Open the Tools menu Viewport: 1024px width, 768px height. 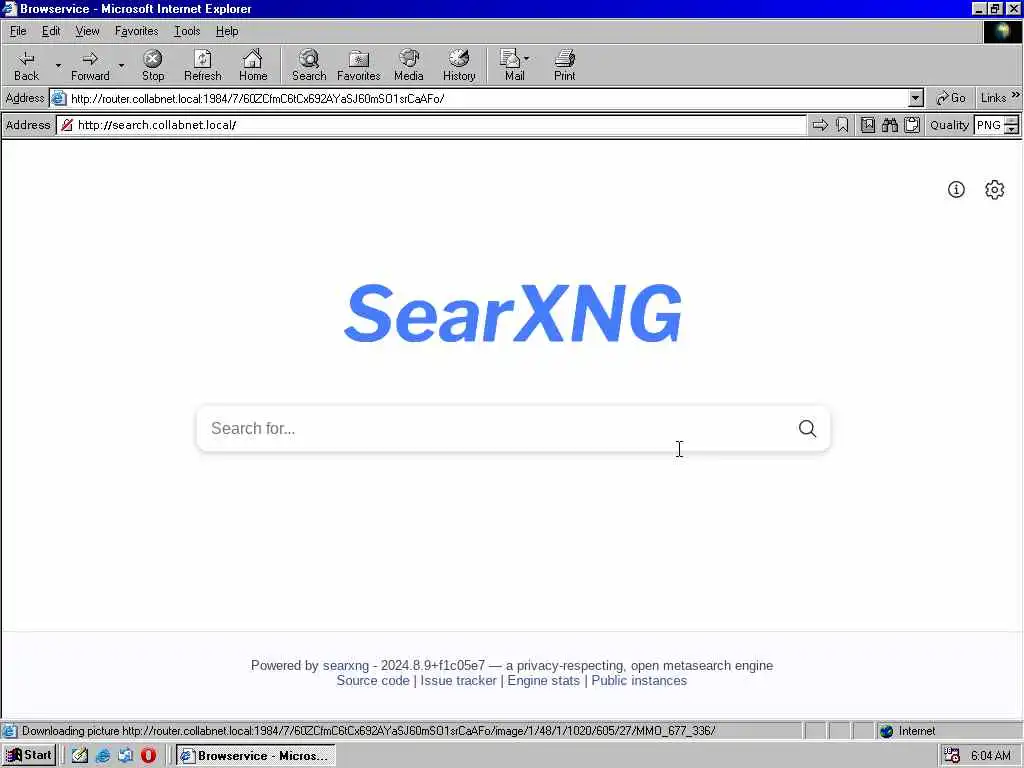click(187, 31)
